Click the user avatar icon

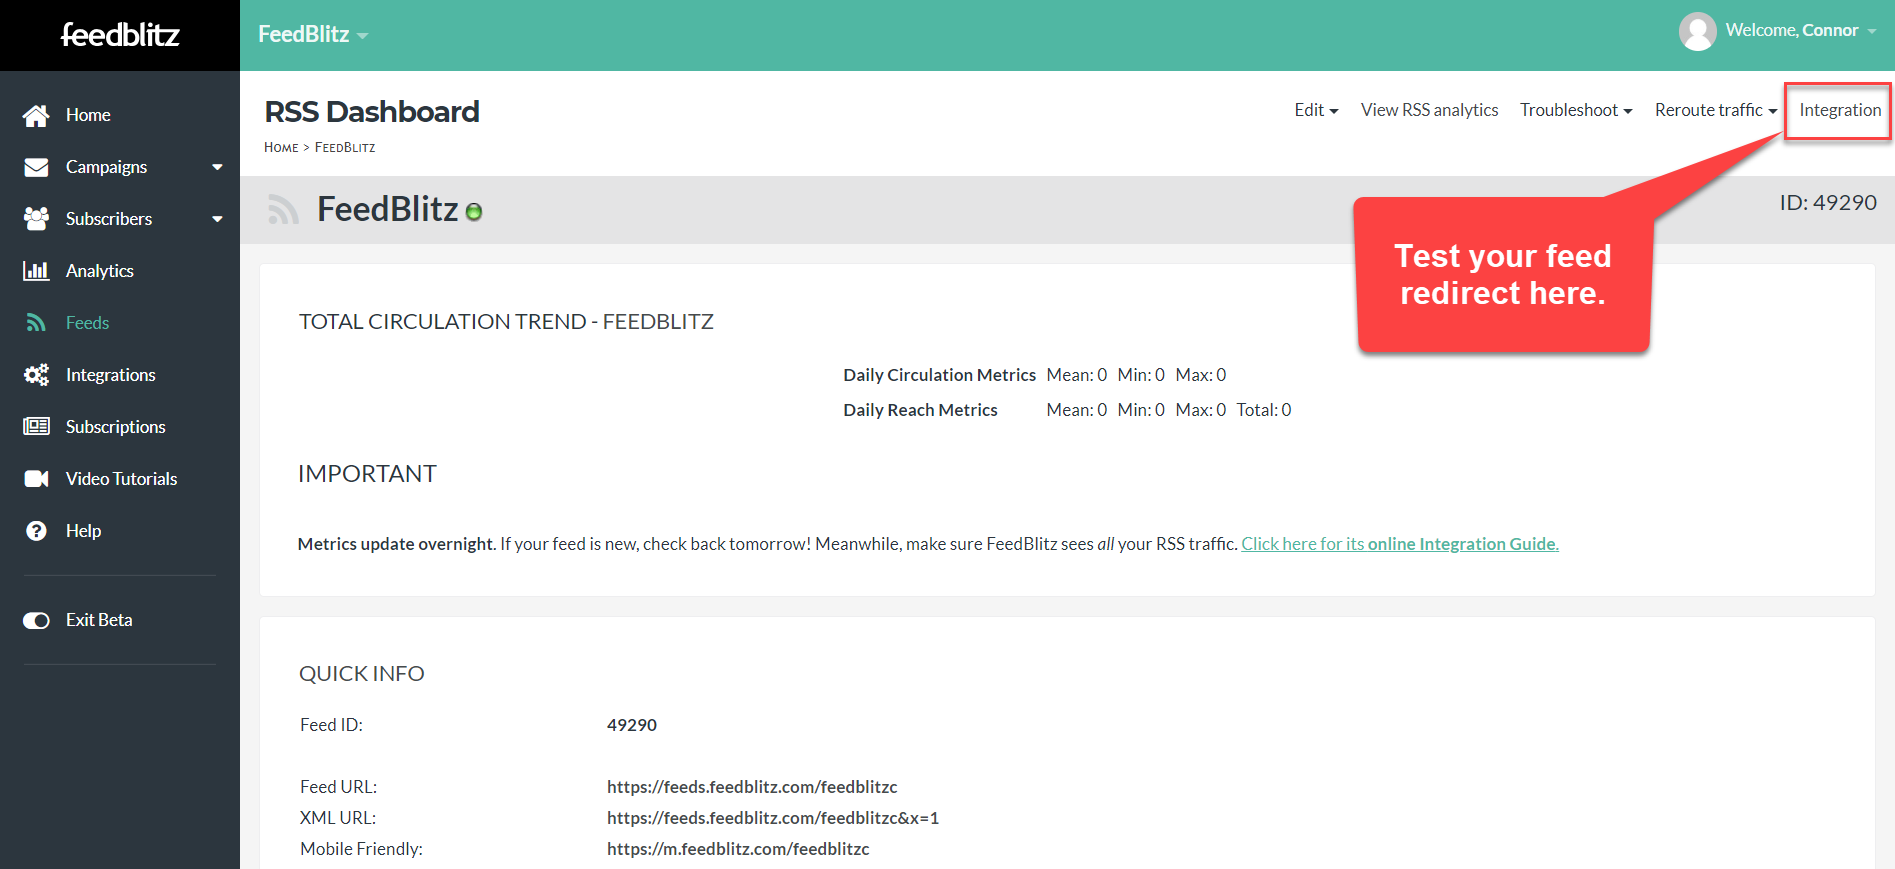[1697, 31]
